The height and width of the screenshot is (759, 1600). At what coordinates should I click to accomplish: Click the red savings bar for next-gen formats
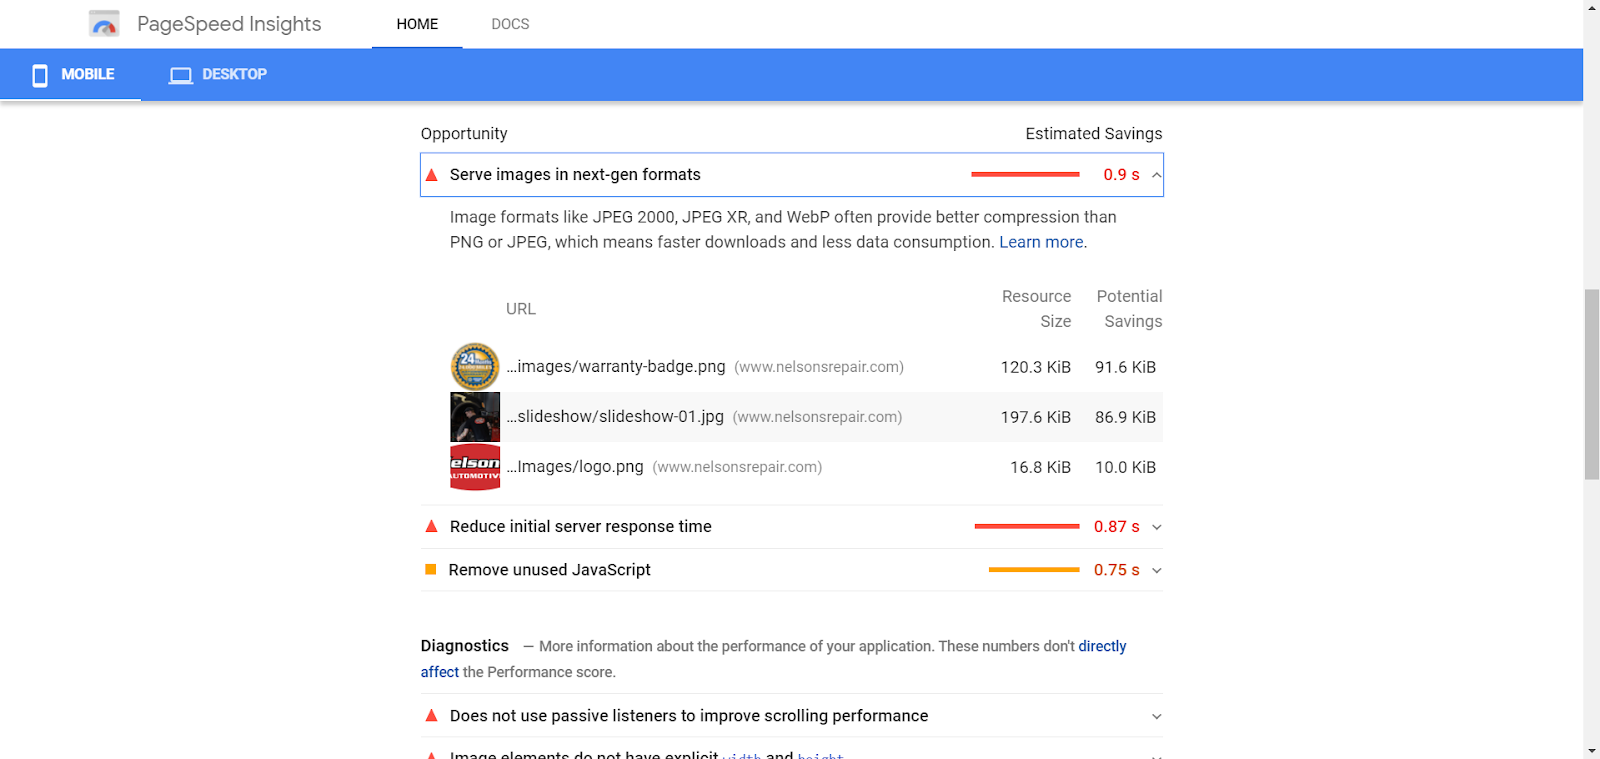click(x=1025, y=175)
